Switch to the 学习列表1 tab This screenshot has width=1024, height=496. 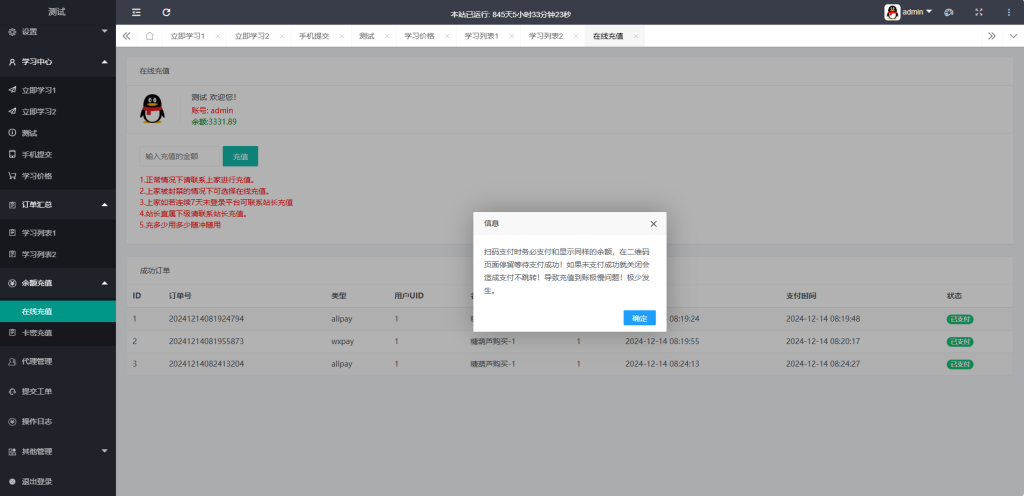click(481, 36)
